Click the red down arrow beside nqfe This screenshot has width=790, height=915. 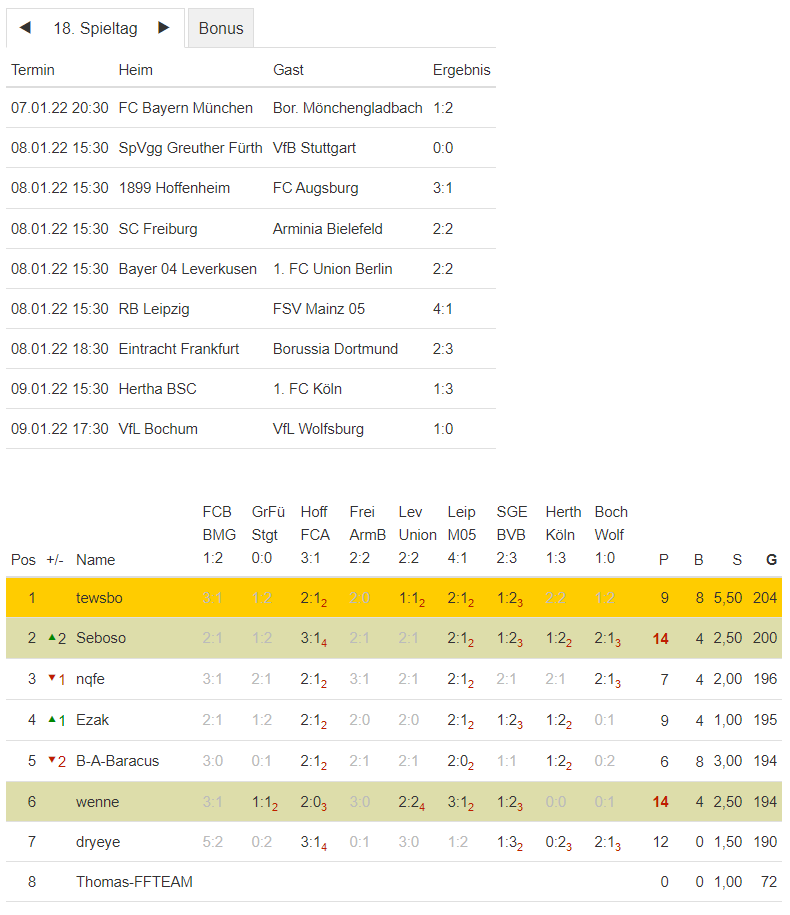tap(52, 678)
